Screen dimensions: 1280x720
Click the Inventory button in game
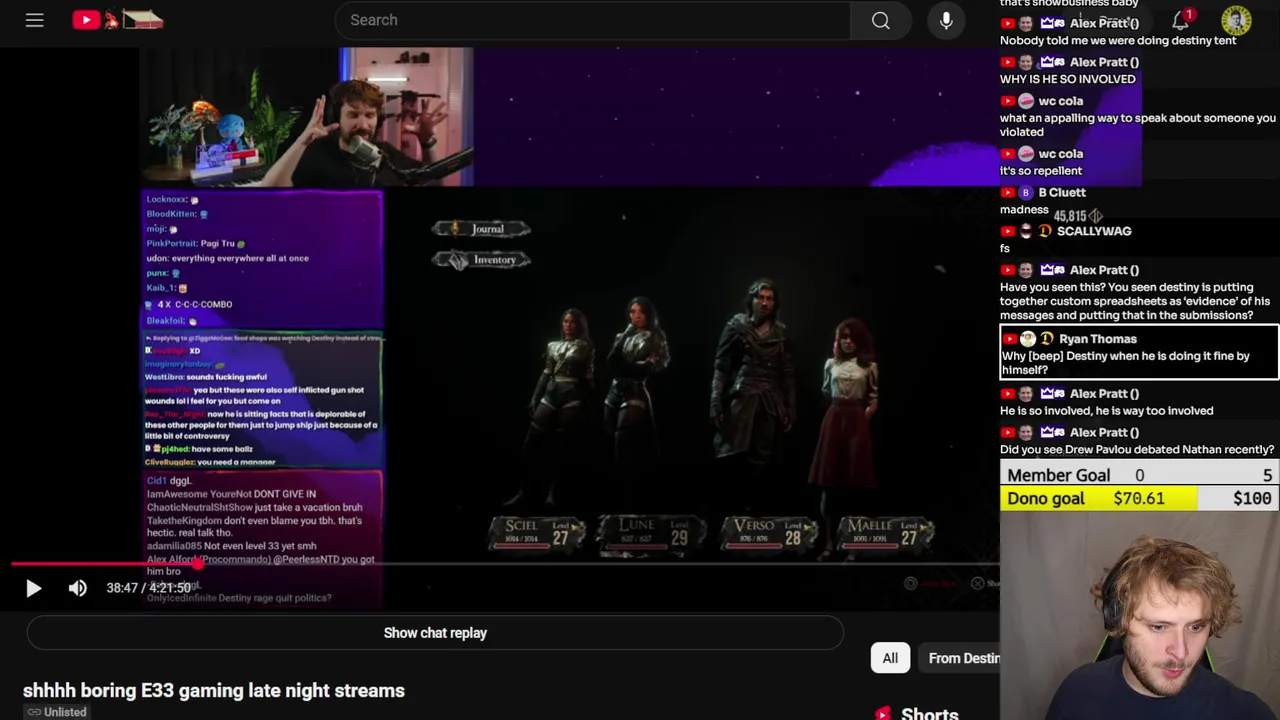481,260
